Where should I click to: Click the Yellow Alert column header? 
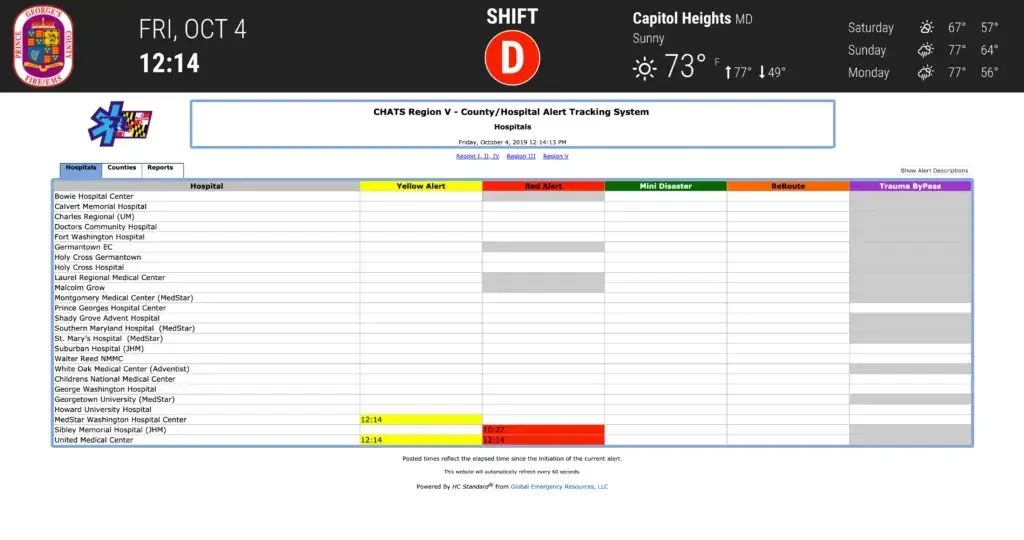(421, 186)
